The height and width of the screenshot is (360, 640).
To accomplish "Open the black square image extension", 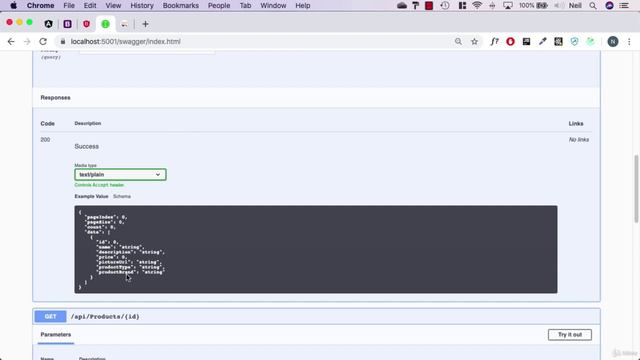I will [526, 42].
